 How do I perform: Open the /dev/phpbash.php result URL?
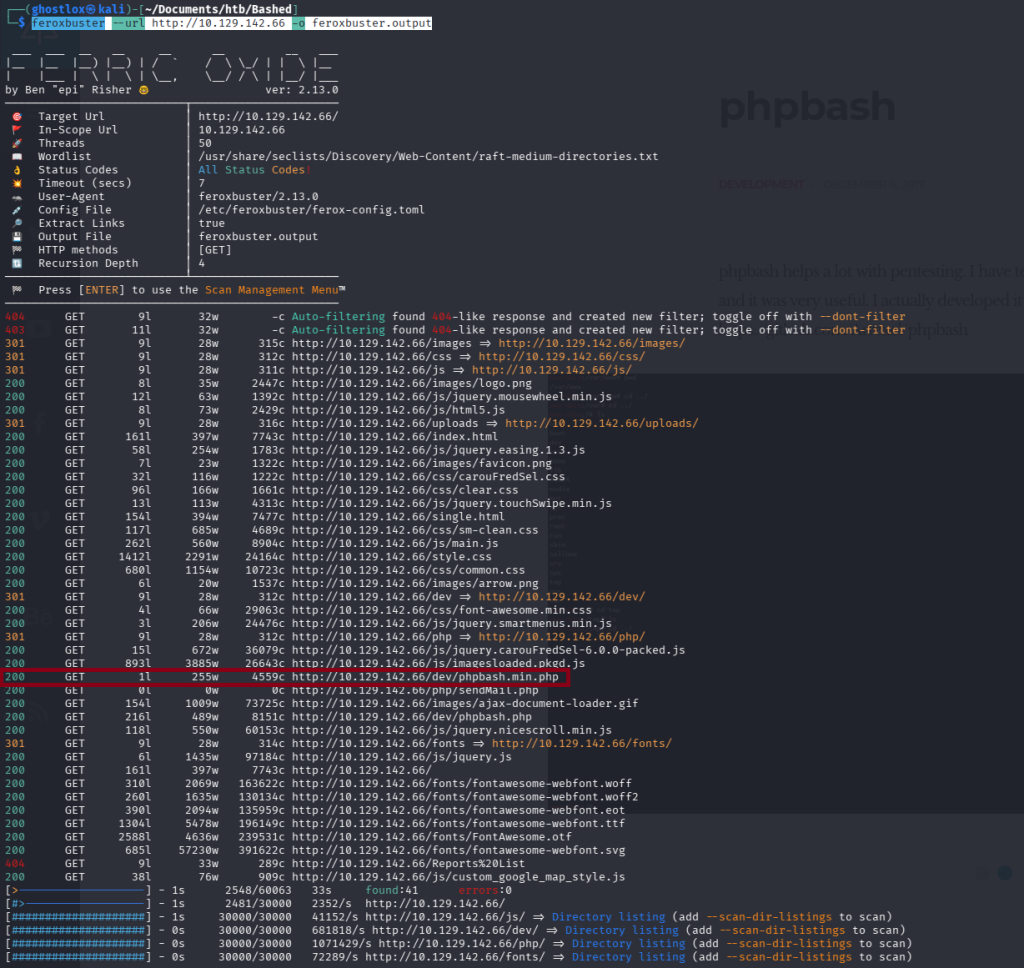pyautogui.click(x=411, y=717)
